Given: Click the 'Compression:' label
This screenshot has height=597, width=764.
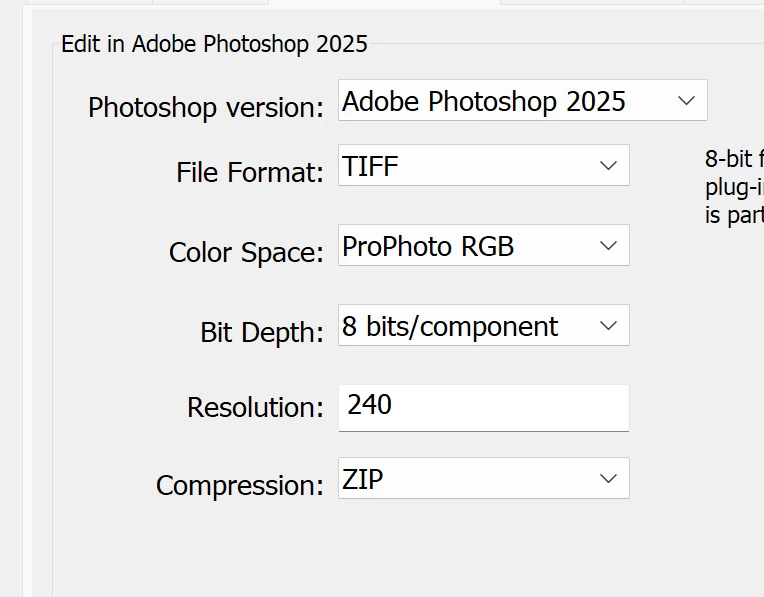Looking at the screenshot, I should (240, 486).
